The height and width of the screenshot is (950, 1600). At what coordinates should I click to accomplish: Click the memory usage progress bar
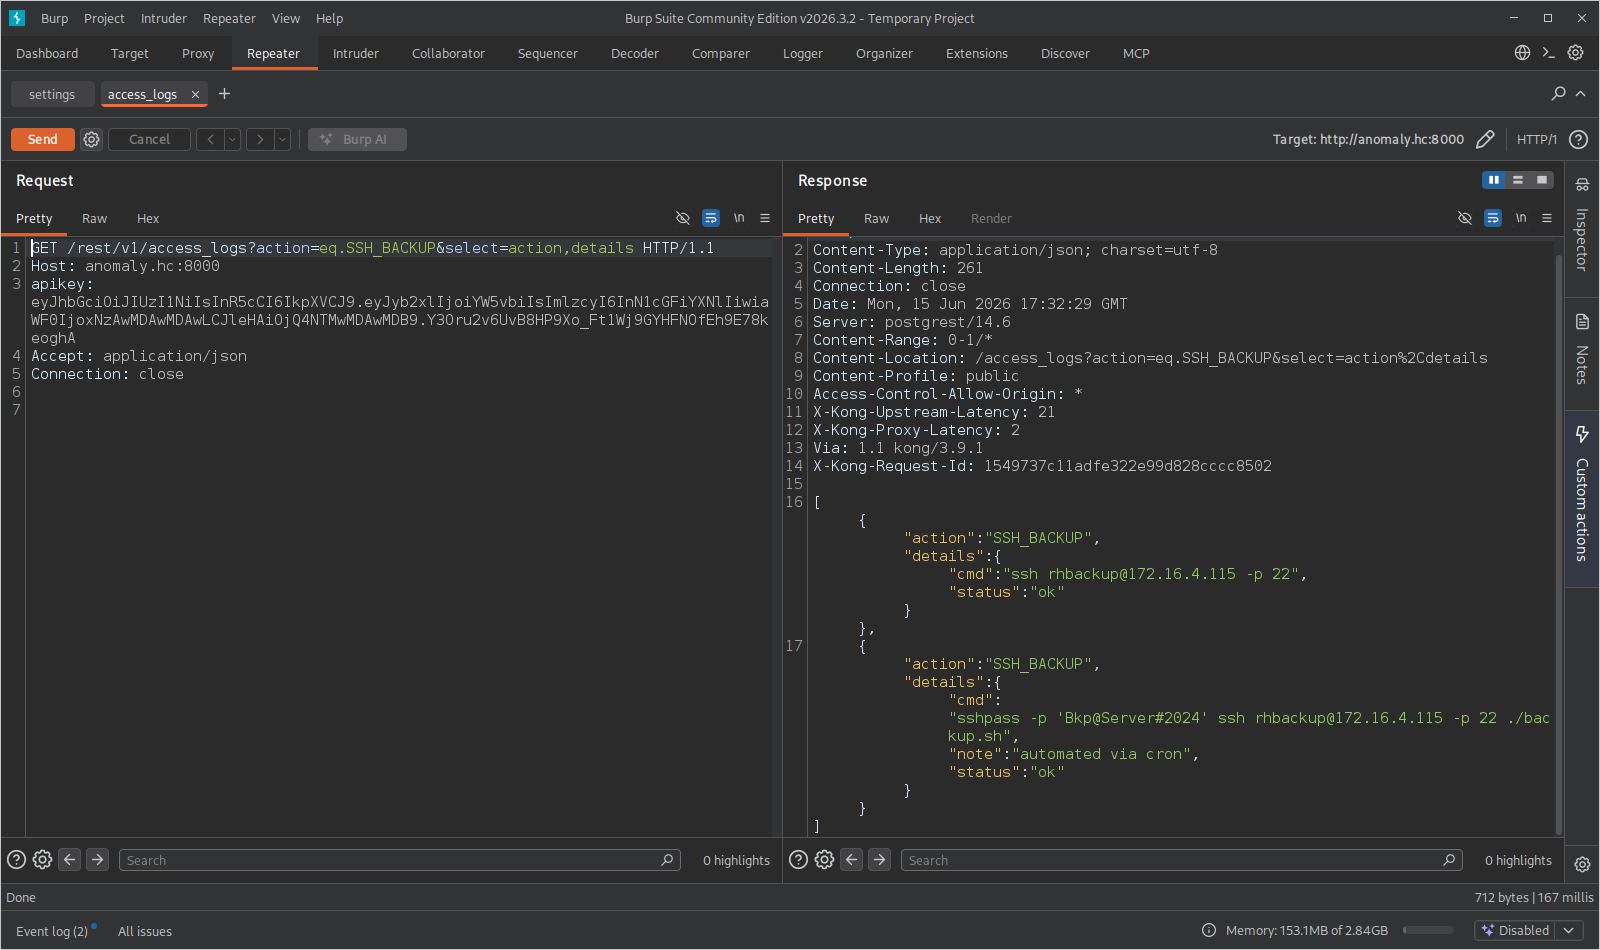[1428, 930]
